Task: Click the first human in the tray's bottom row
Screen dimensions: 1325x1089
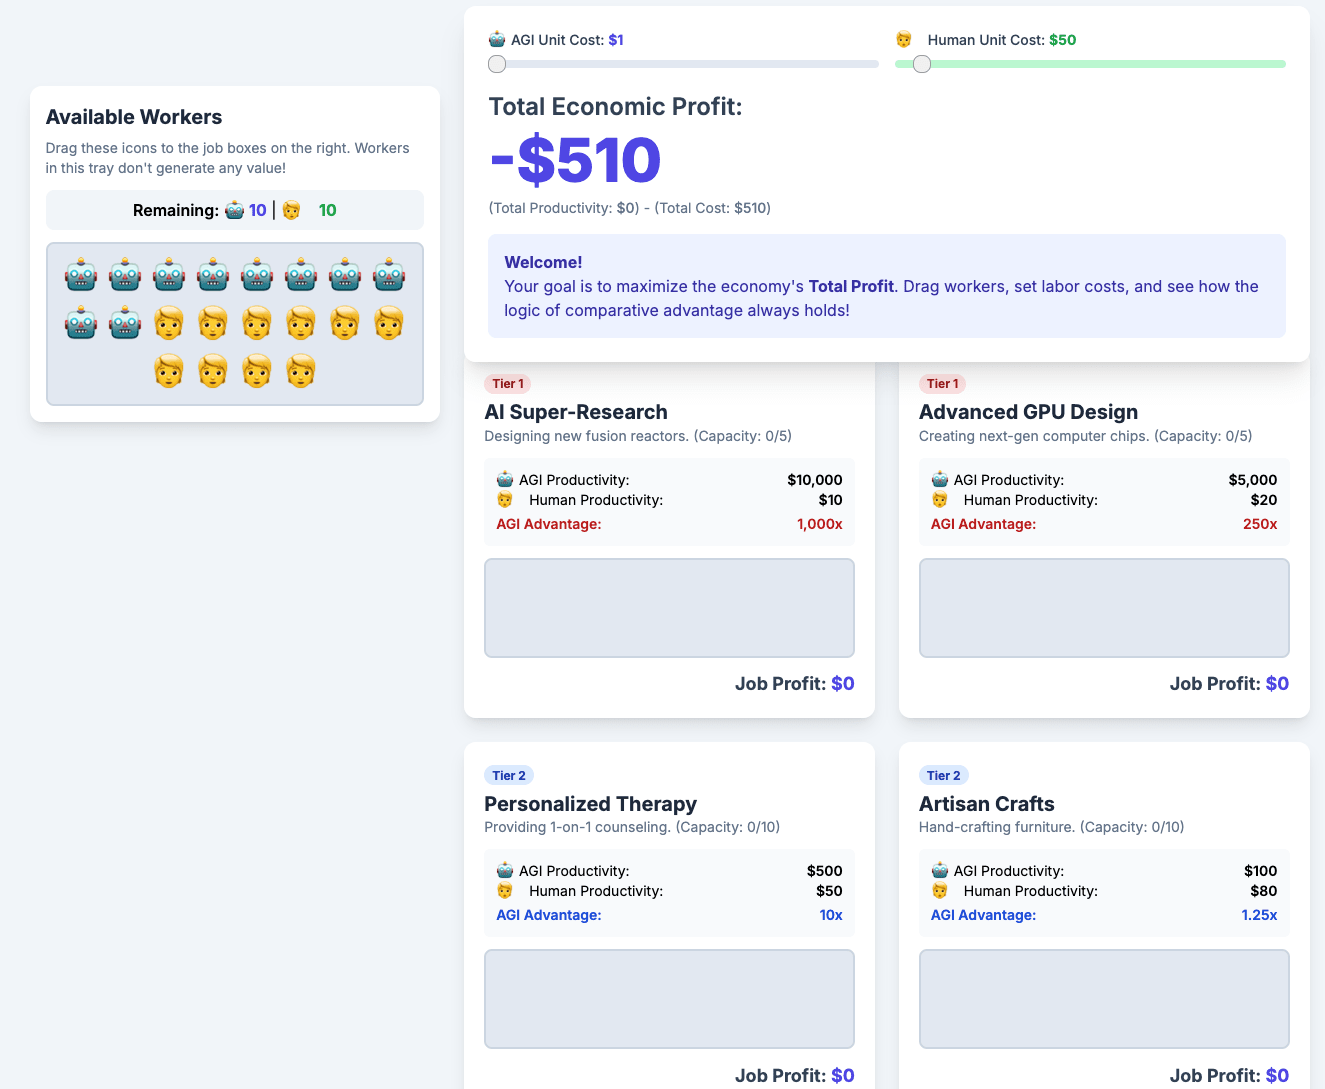Action: 169,371
